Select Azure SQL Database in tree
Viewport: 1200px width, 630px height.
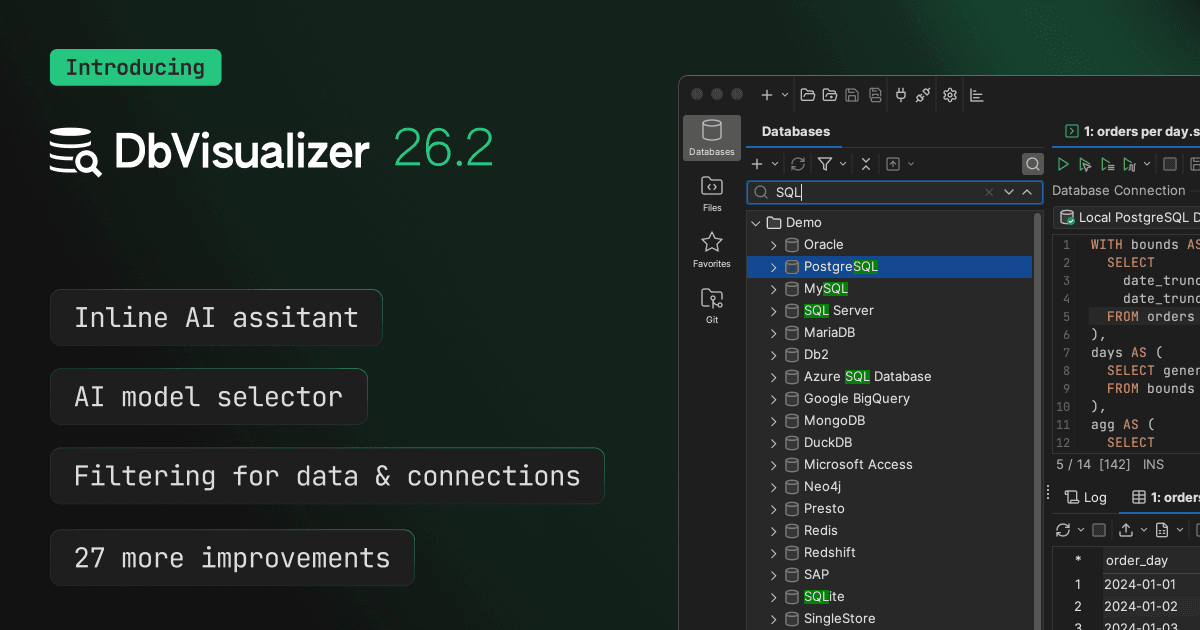pos(867,376)
